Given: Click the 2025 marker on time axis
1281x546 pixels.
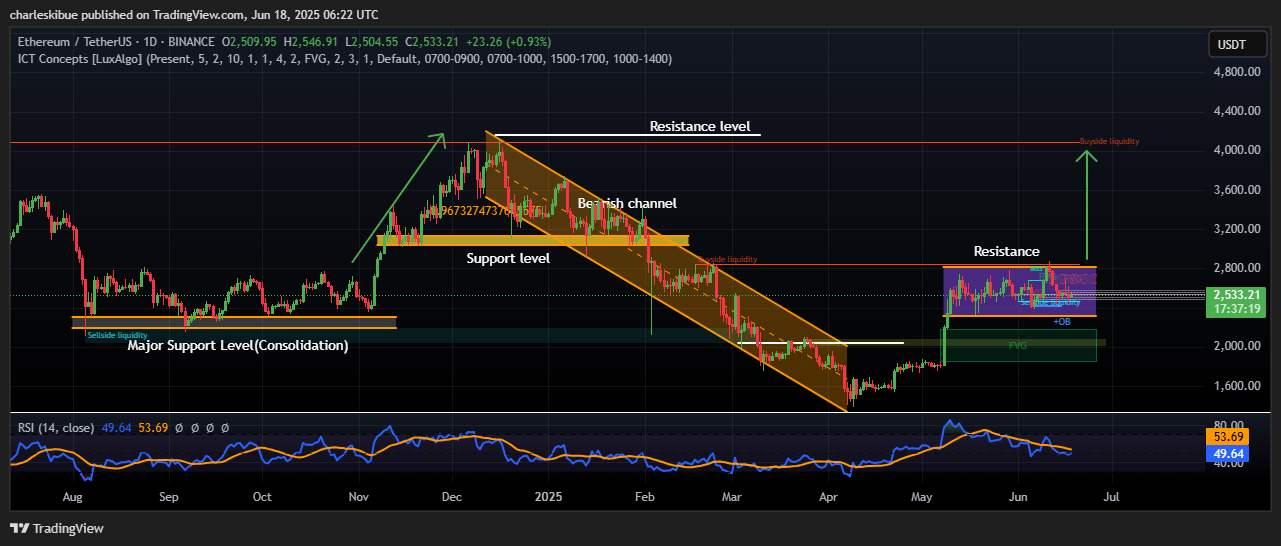Looking at the screenshot, I should point(548,496).
